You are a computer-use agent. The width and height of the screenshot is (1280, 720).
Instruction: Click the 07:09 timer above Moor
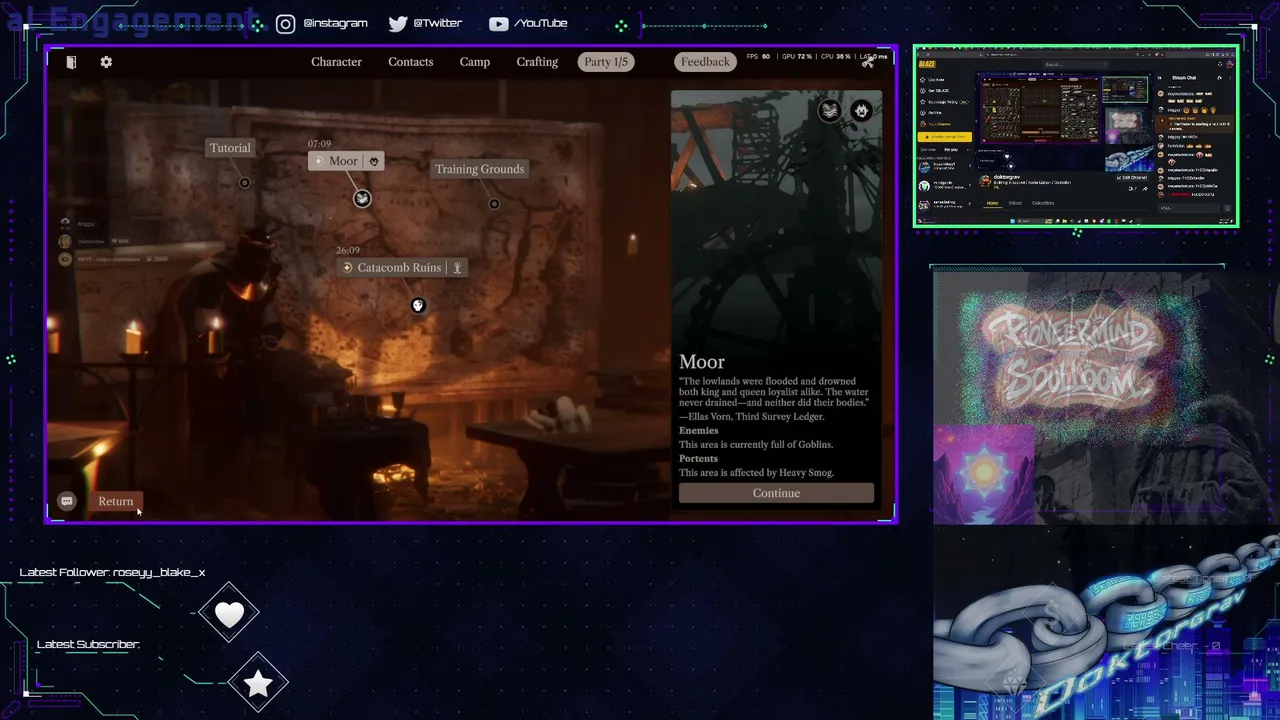(319, 144)
